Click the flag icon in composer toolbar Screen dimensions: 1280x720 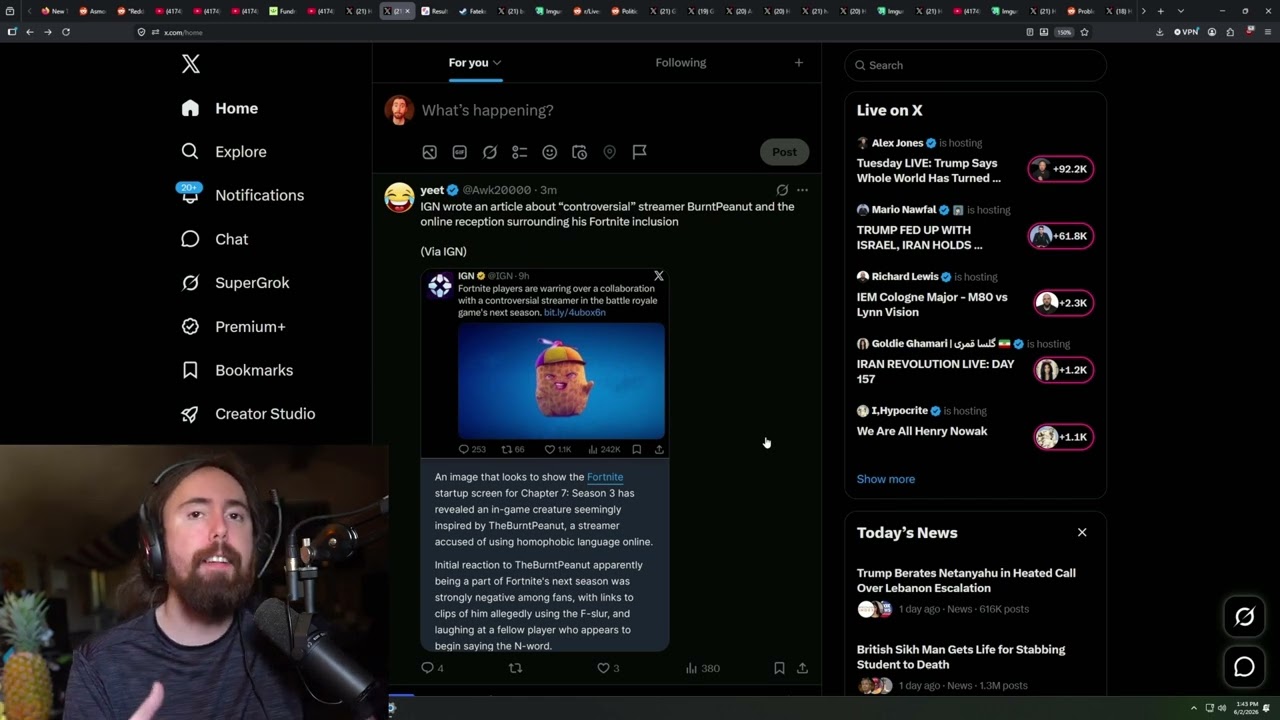click(639, 152)
